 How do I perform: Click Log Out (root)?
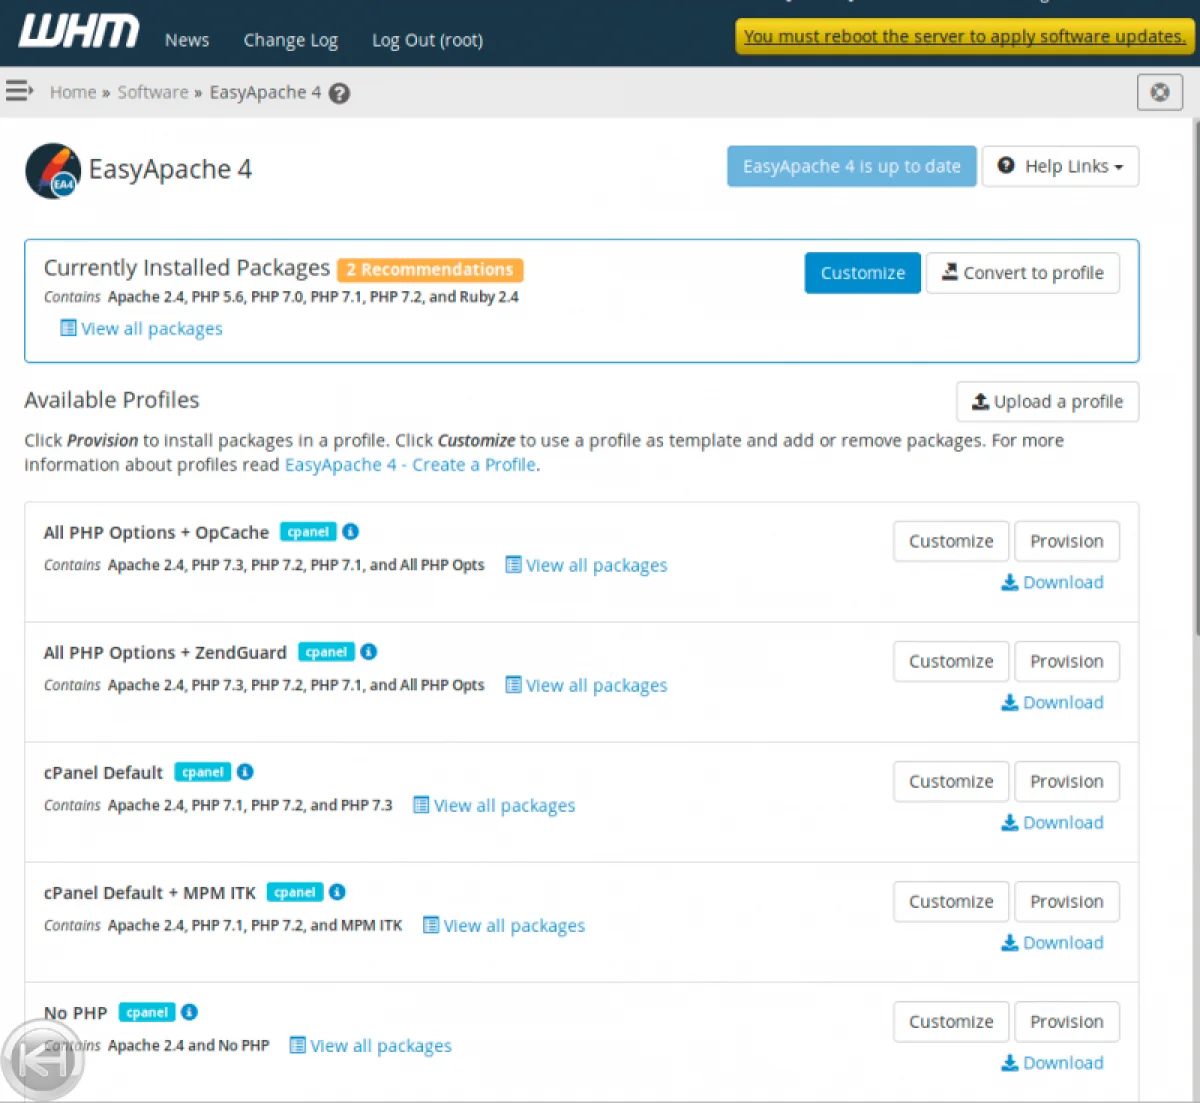(x=427, y=40)
